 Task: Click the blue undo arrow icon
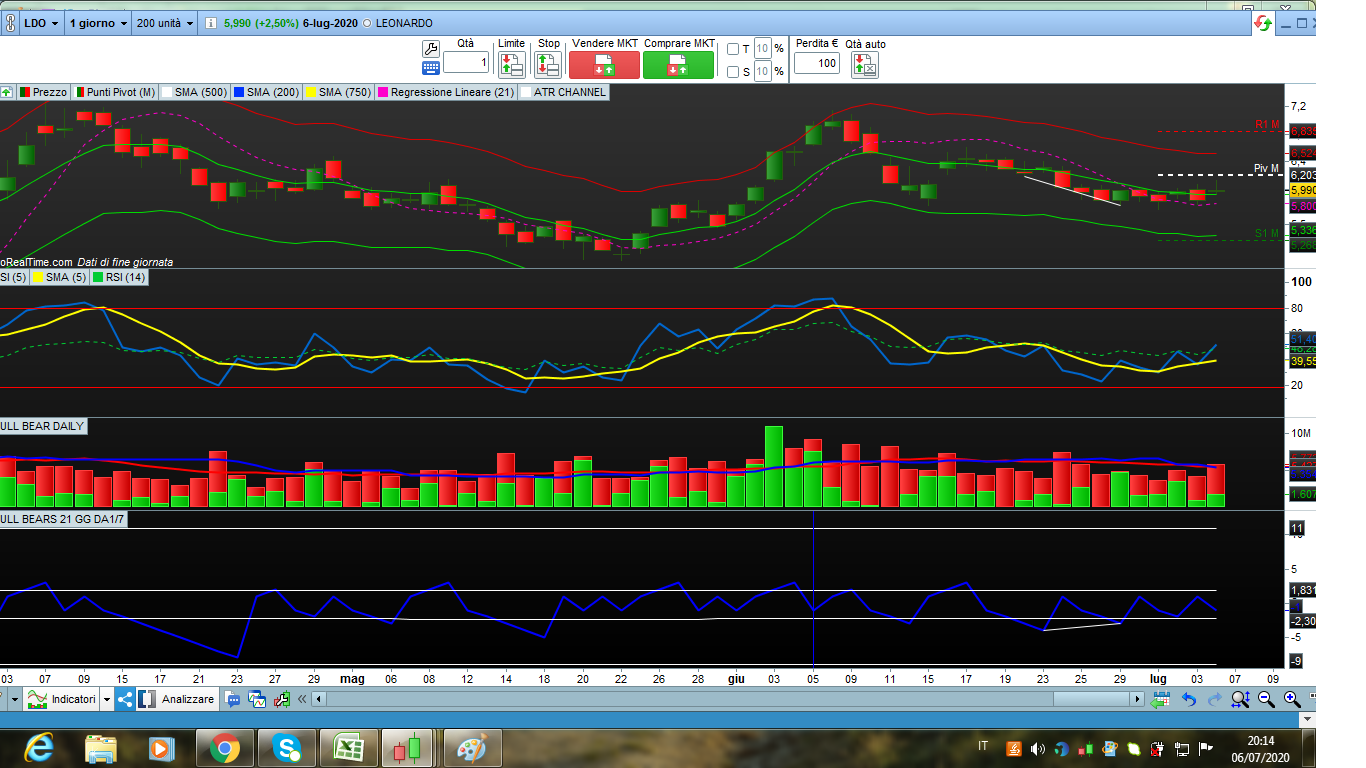[x=1189, y=699]
